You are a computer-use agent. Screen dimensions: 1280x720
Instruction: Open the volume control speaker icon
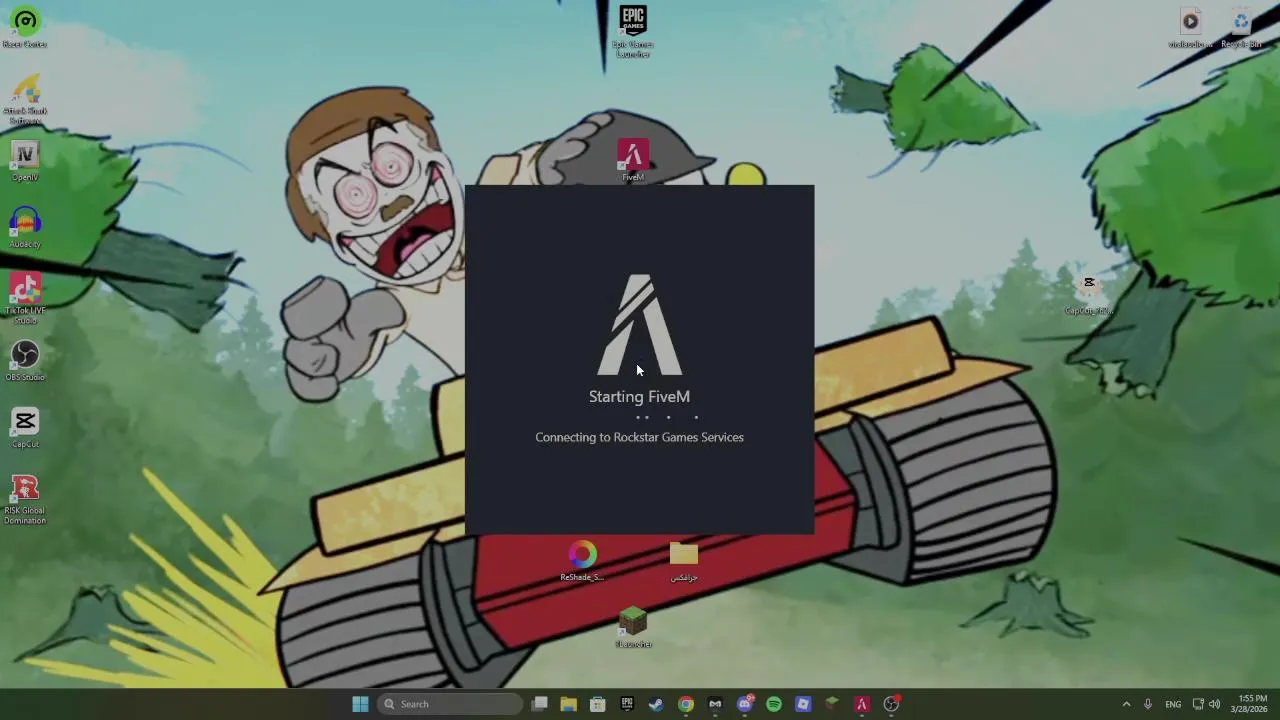[1215, 704]
